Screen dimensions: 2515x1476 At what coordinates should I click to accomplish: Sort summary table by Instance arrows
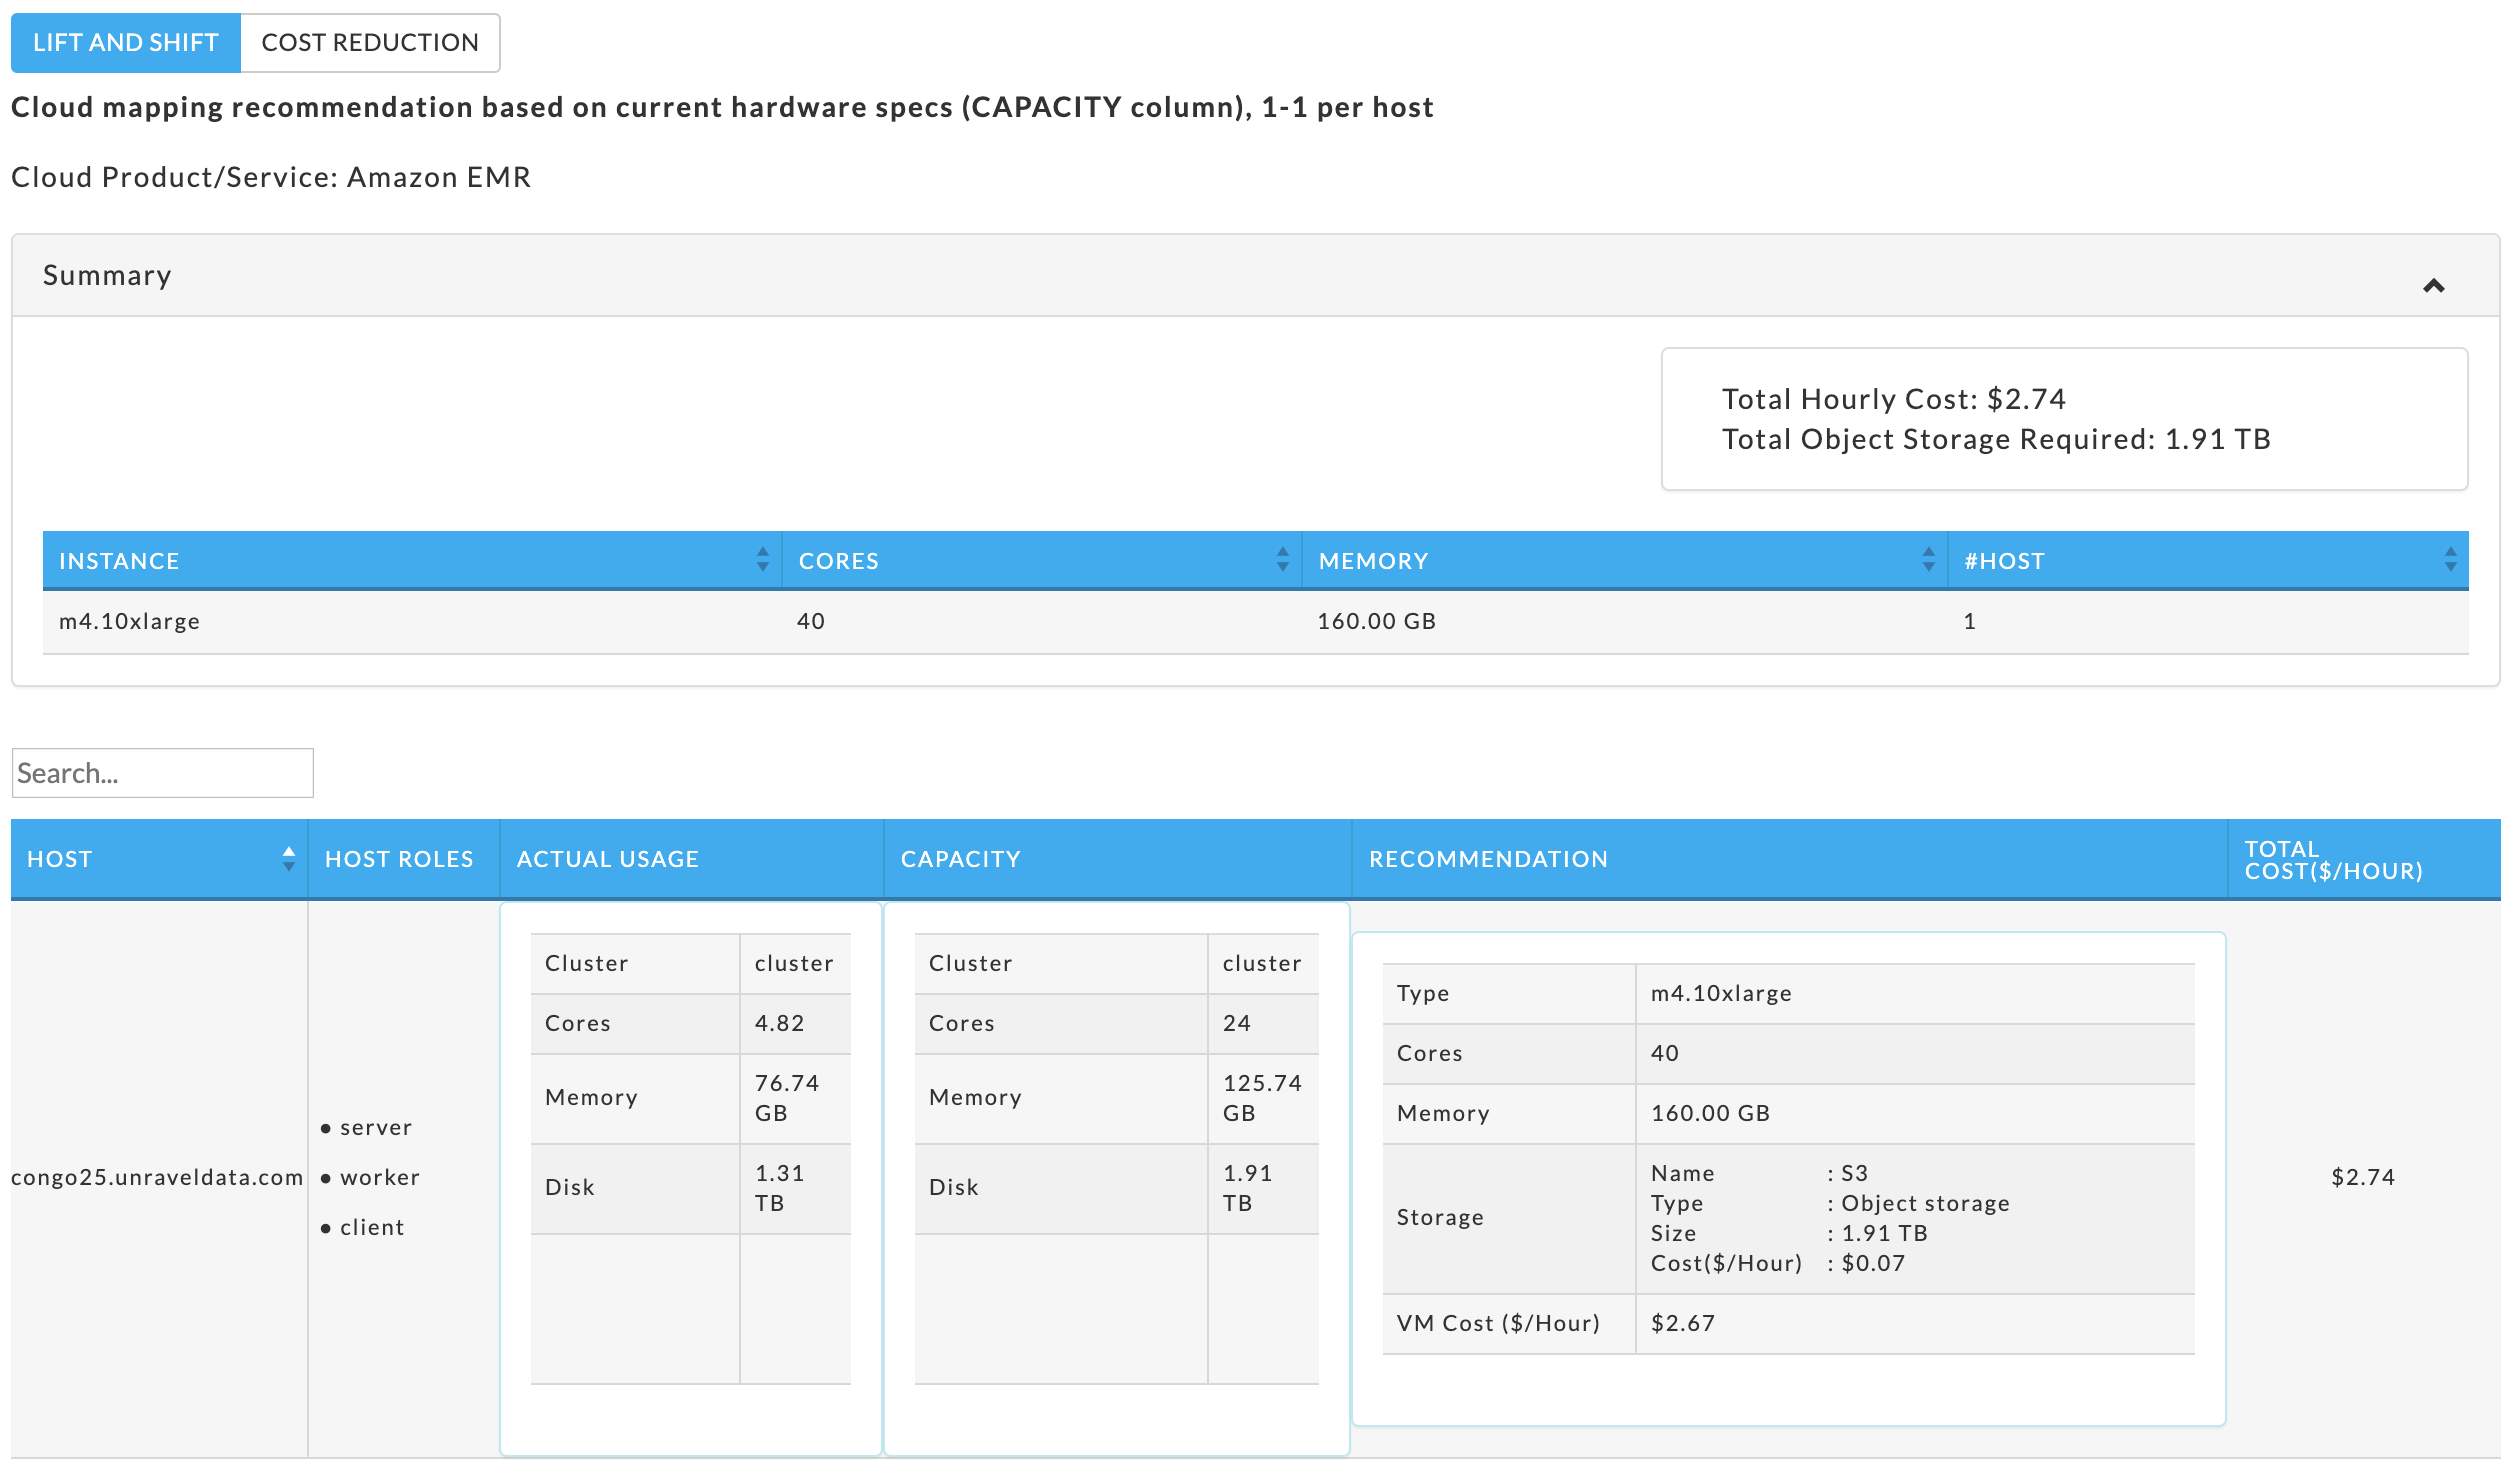click(763, 560)
